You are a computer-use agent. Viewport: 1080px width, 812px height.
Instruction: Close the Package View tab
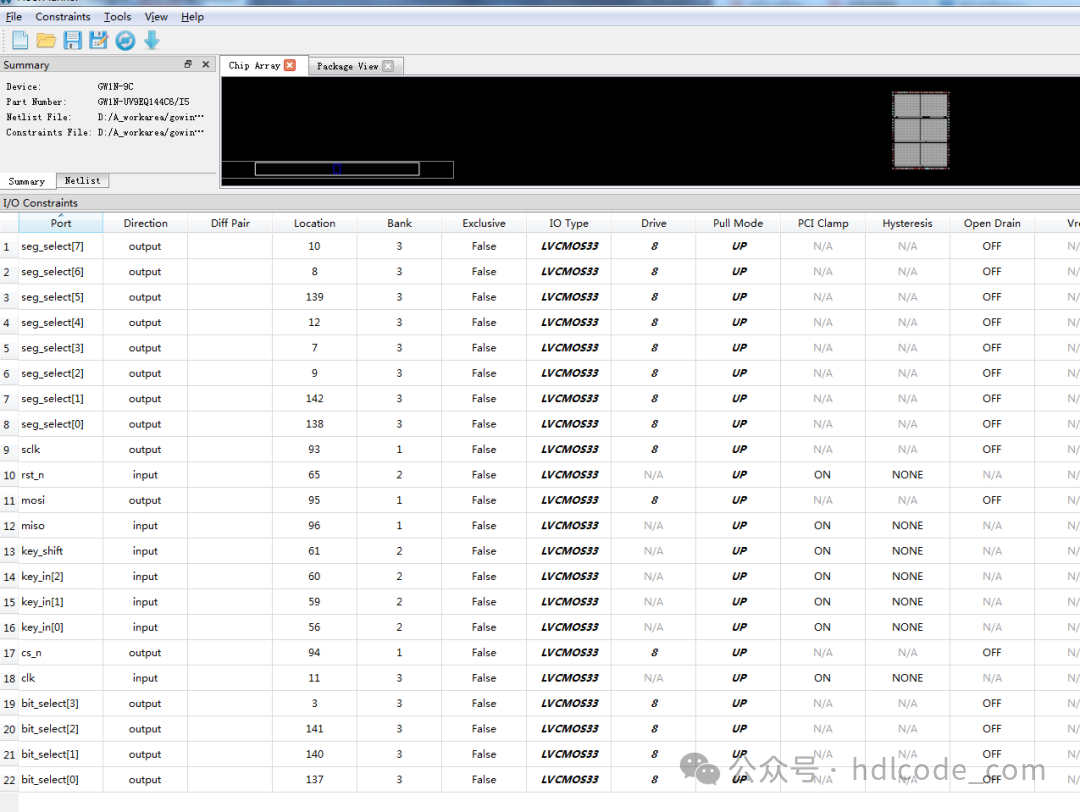click(388, 65)
